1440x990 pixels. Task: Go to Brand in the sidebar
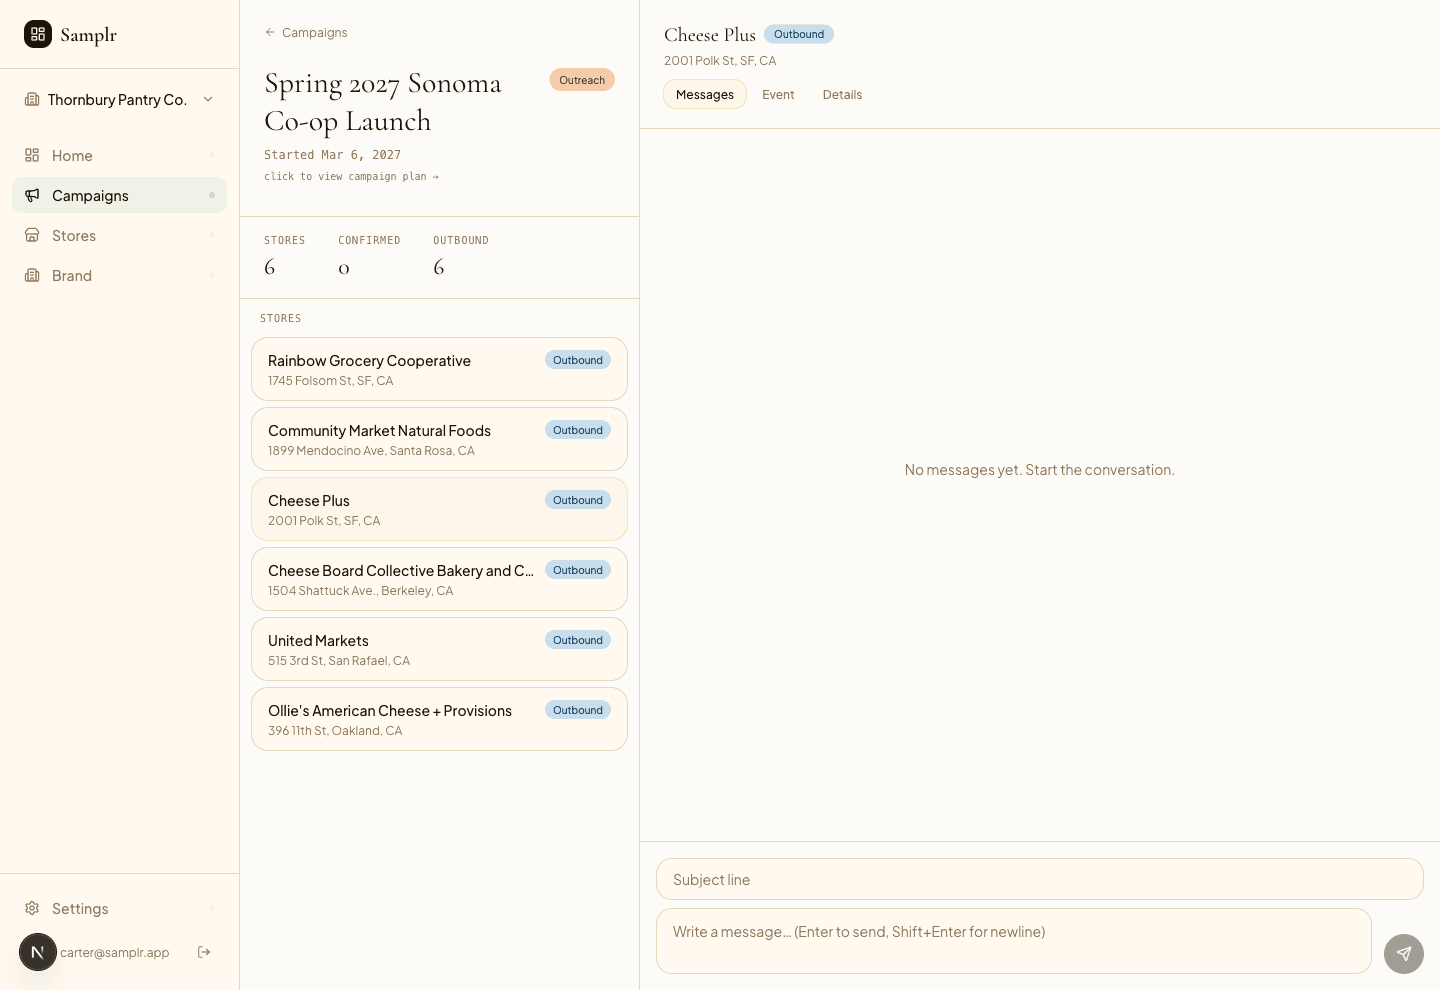click(119, 275)
